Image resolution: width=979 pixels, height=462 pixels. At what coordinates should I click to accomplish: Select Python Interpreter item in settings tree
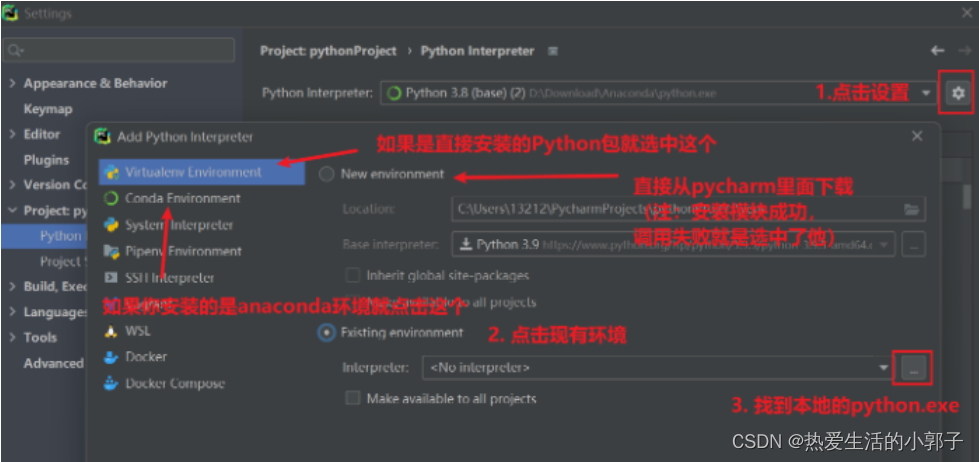point(44,236)
